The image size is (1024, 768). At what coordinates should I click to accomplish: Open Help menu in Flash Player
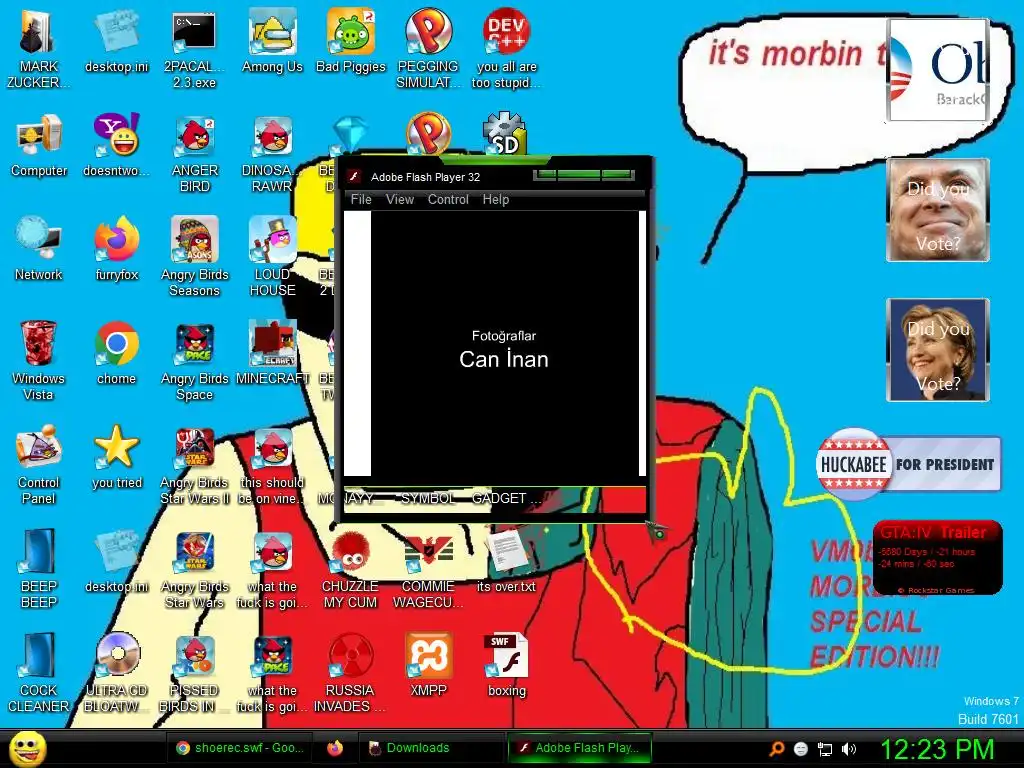(x=496, y=199)
